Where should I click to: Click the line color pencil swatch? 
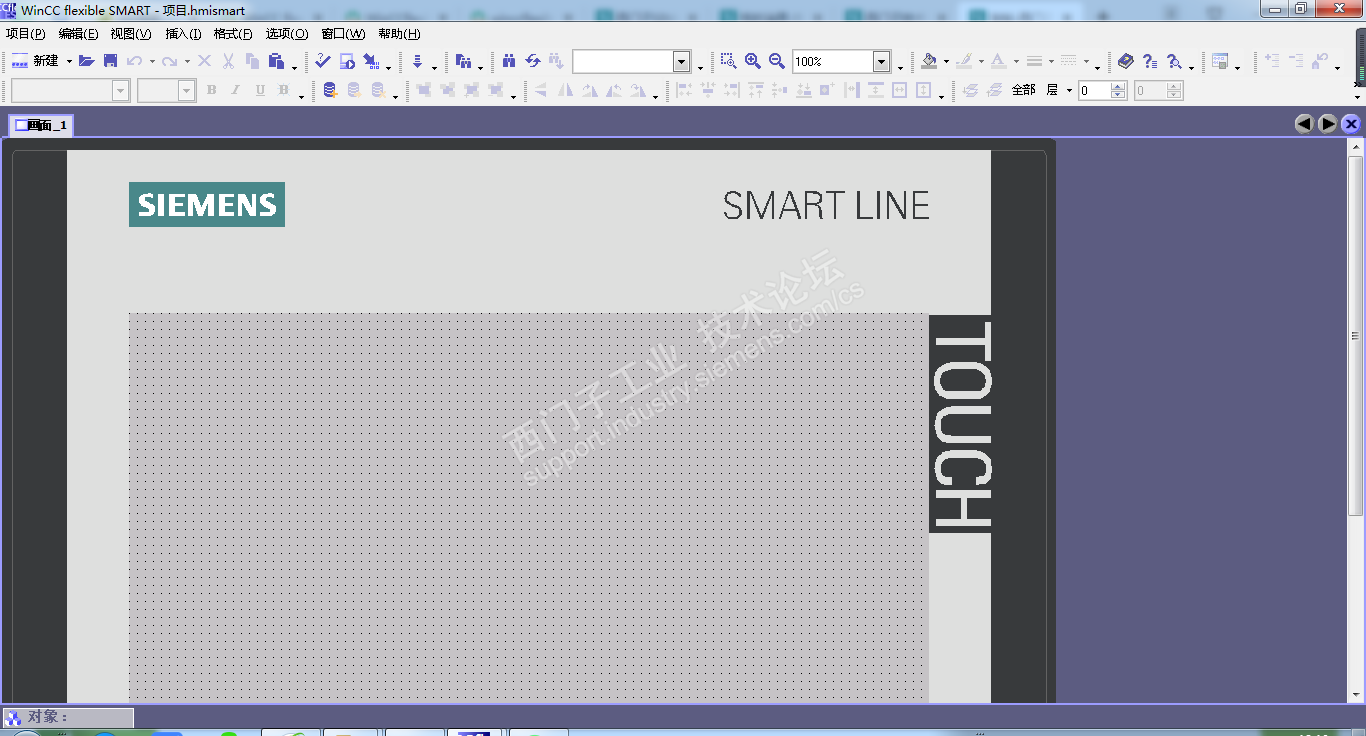964,61
